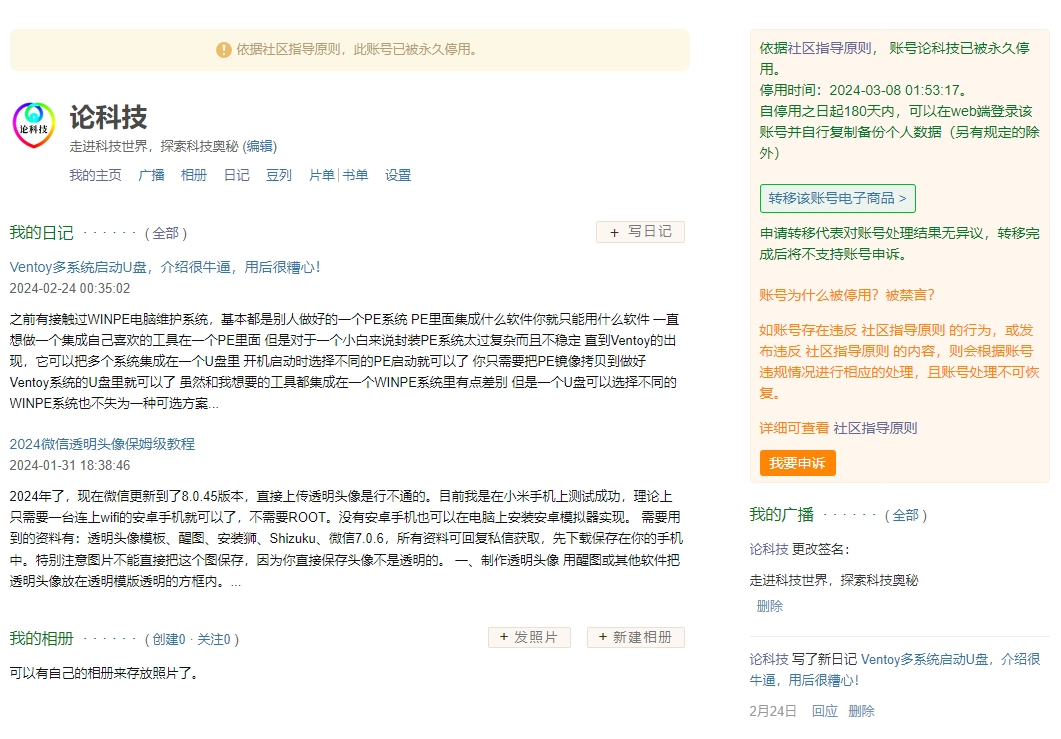Image resolution: width=1061 pixels, height=739 pixels.
Task: Click the 我要申诉 appeal button
Action: click(797, 463)
